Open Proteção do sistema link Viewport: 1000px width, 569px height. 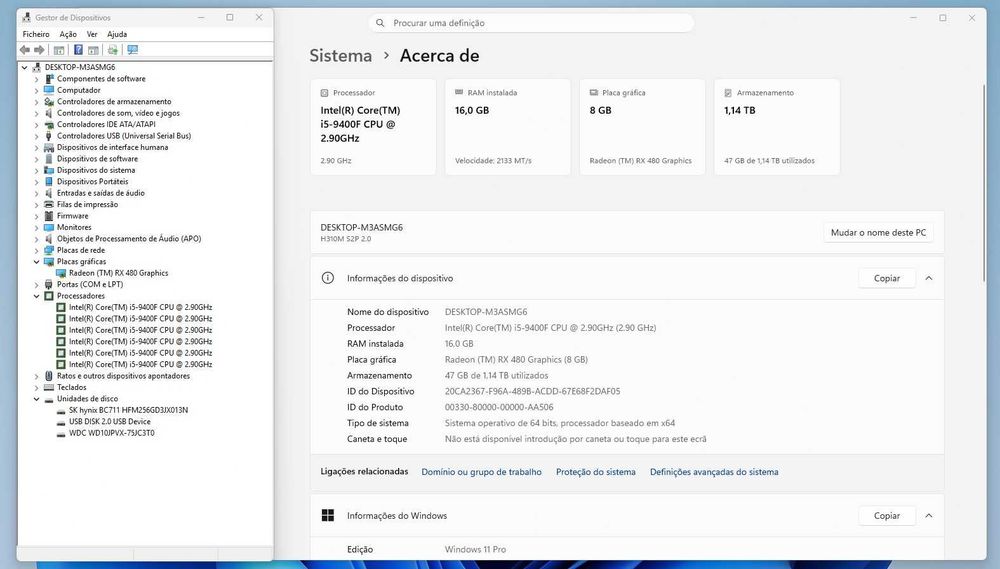pyautogui.click(x=596, y=472)
